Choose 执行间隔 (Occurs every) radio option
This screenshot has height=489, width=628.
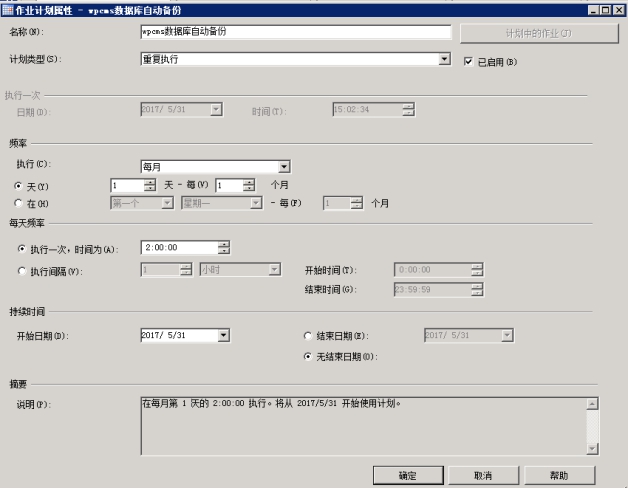pos(20,268)
